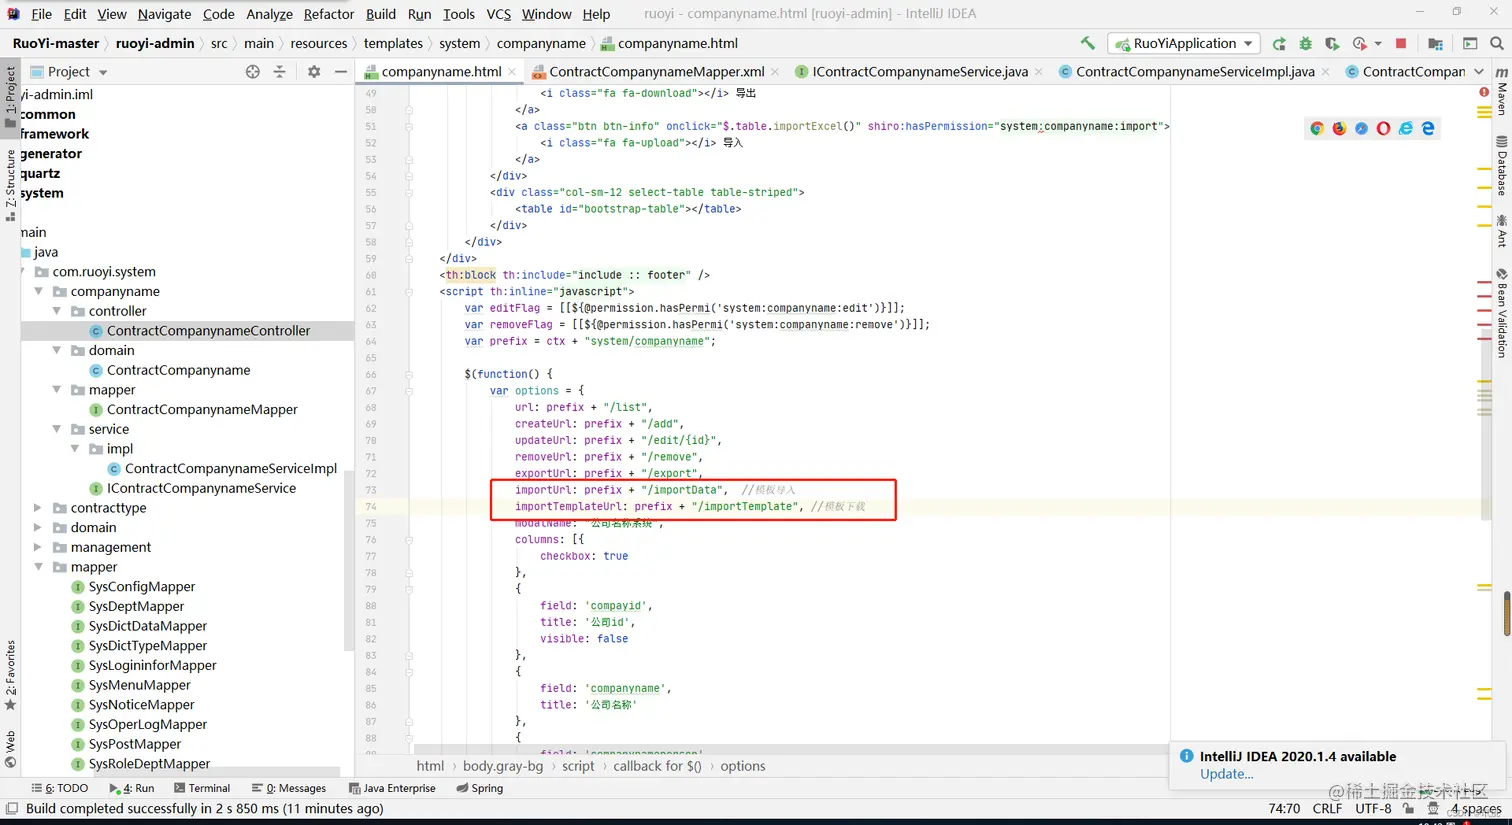Click the templates breadcrumb in navigation bar

click(393, 43)
